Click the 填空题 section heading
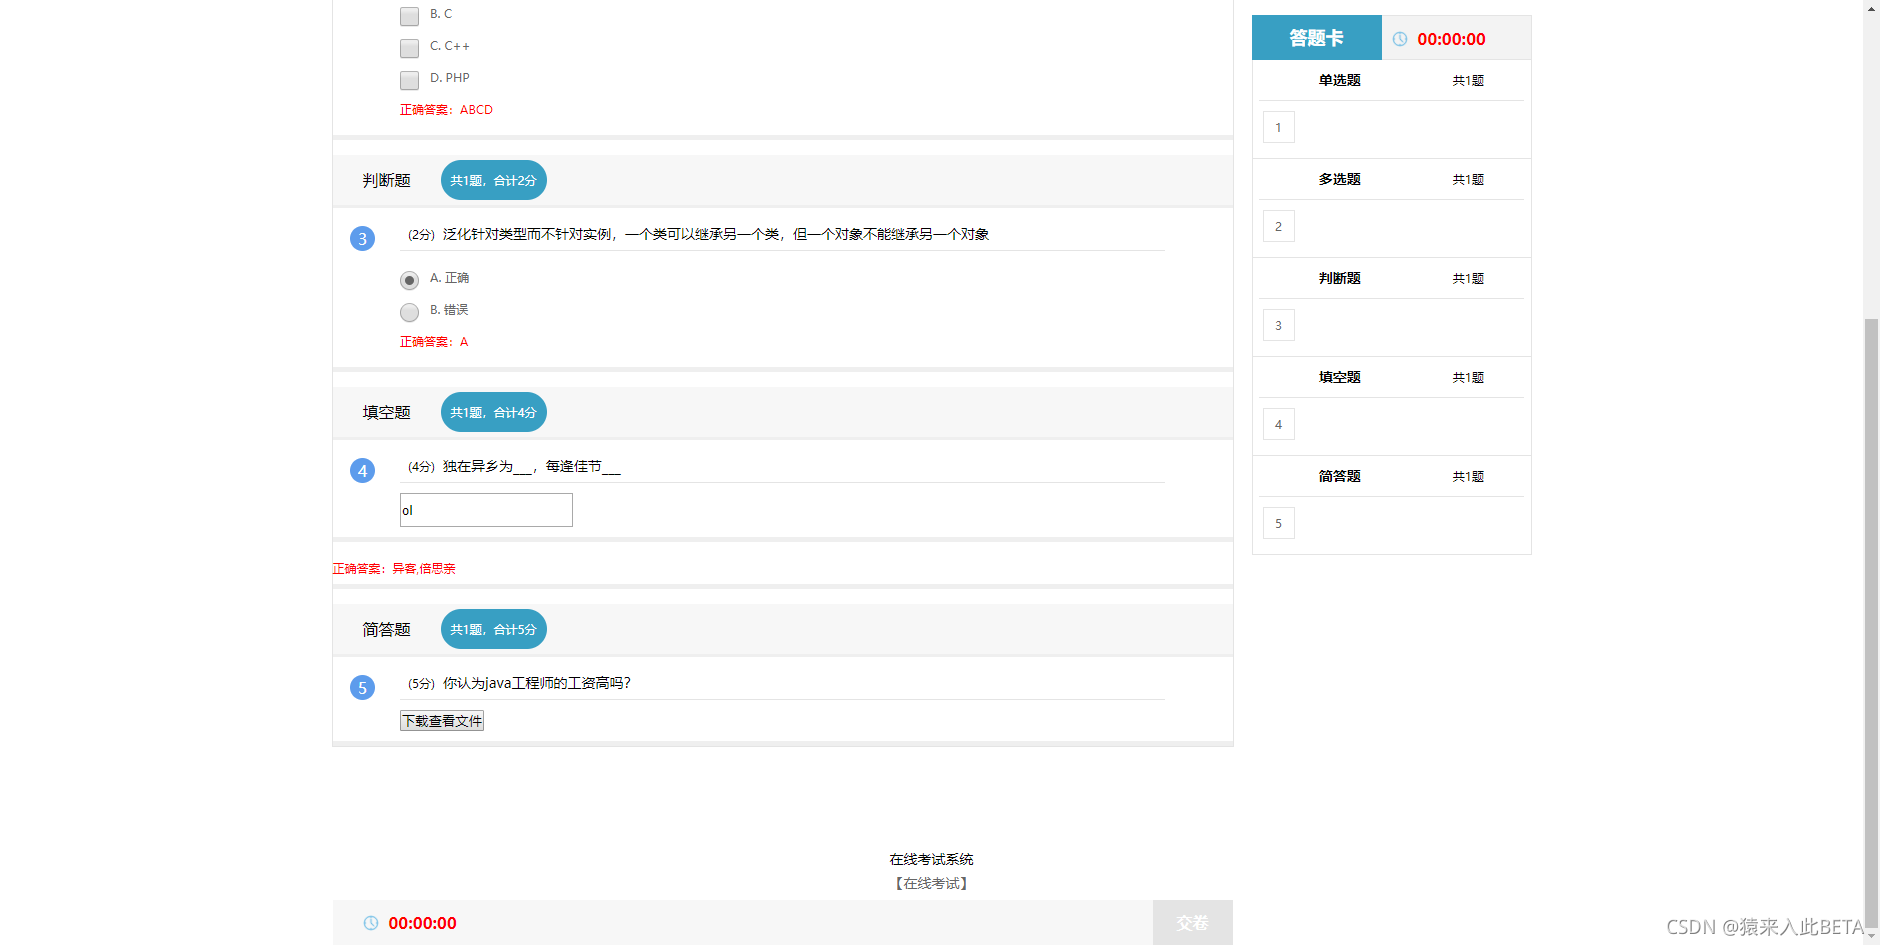This screenshot has width=1880, height=945. pos(387,412)
